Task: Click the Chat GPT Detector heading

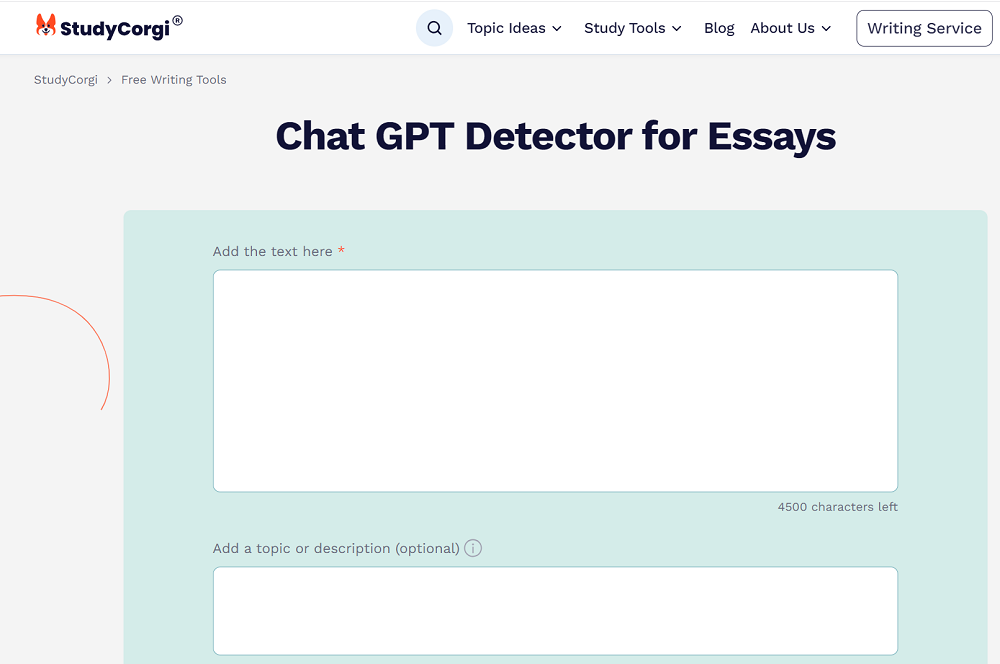Action: click(555, 136)
